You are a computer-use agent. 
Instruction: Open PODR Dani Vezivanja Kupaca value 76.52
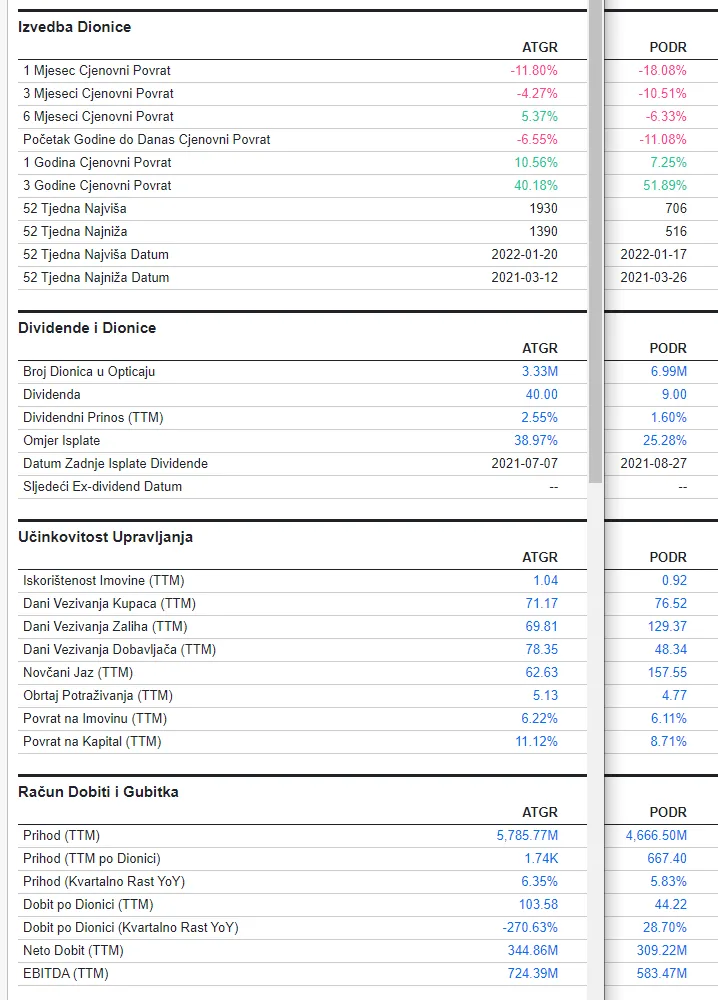(669, 604)
